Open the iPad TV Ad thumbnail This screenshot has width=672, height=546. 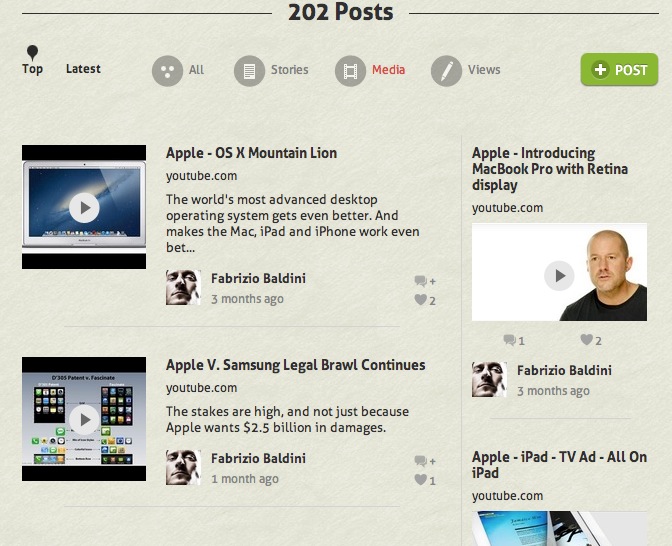click(x=559, y=528)
